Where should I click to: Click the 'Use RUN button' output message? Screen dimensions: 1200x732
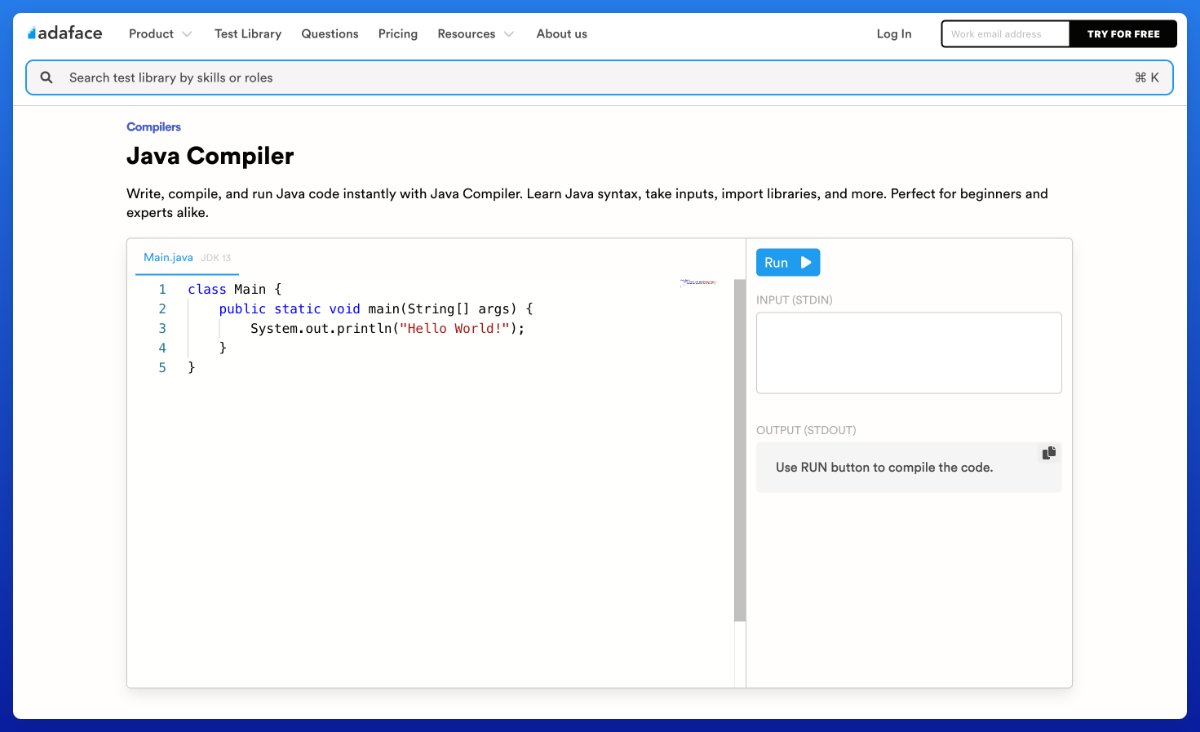884,467
